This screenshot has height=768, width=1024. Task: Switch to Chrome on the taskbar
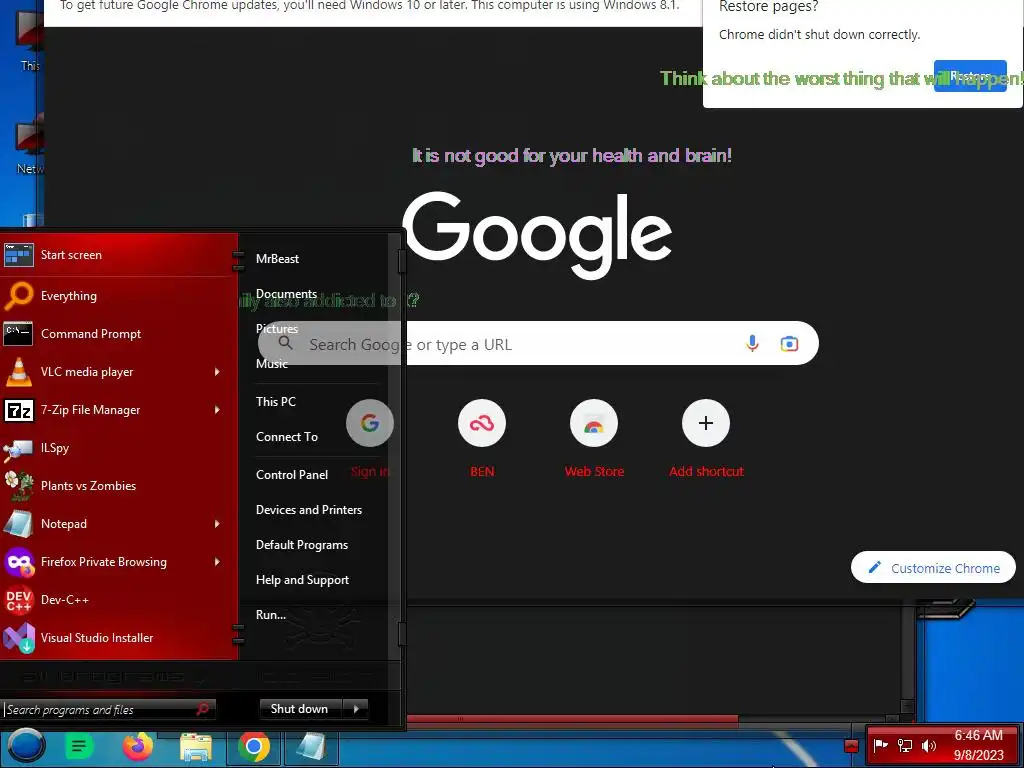(x=253, y=746)
